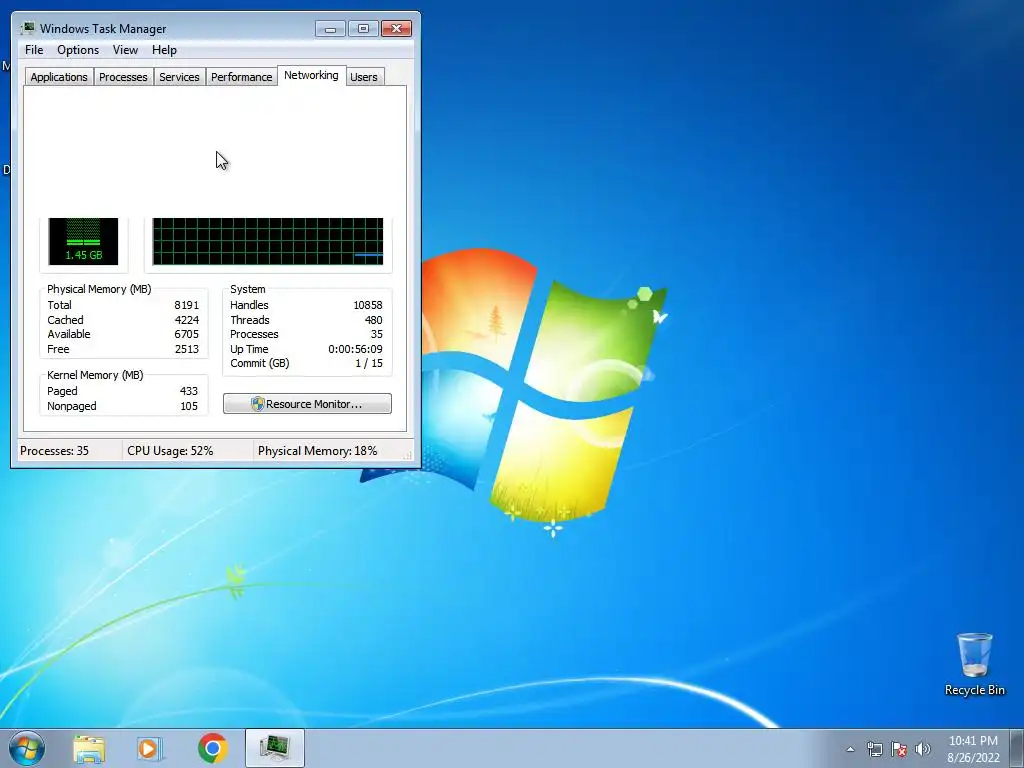The image size is (1024, 768).
Task: Switch to the Services tab
Action: [179, 77]
